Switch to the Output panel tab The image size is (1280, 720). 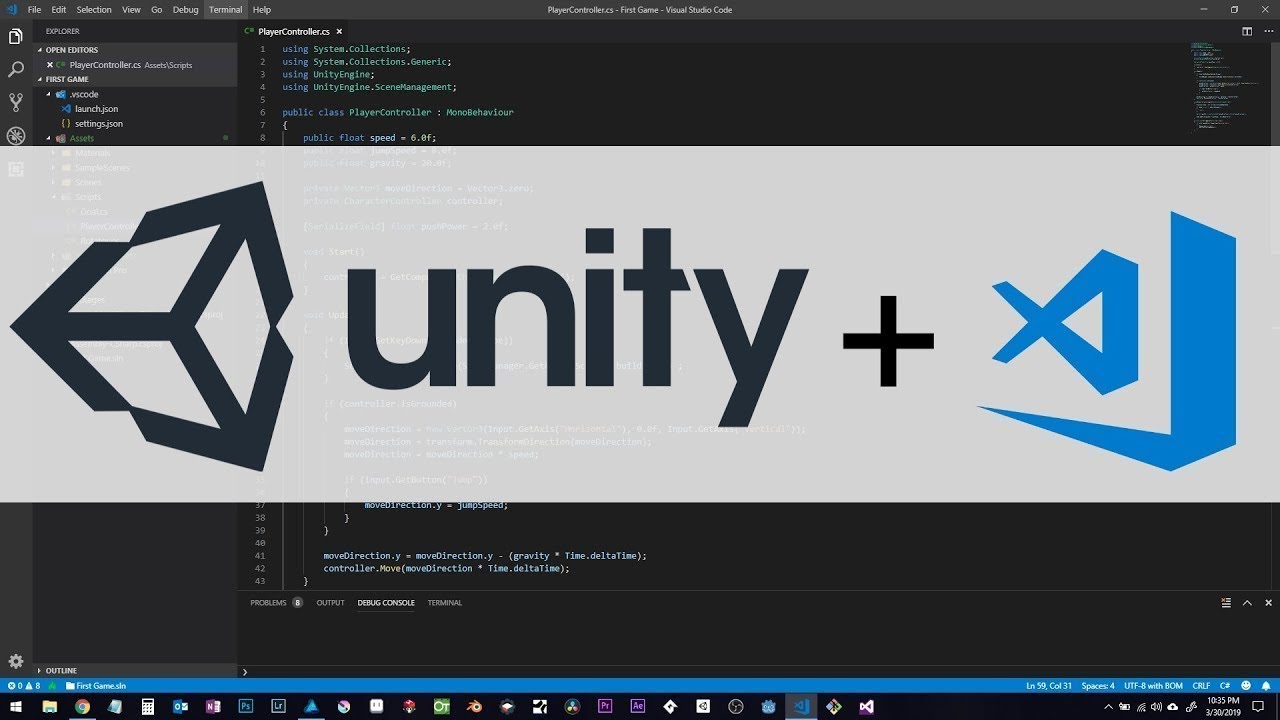[330, 603]
